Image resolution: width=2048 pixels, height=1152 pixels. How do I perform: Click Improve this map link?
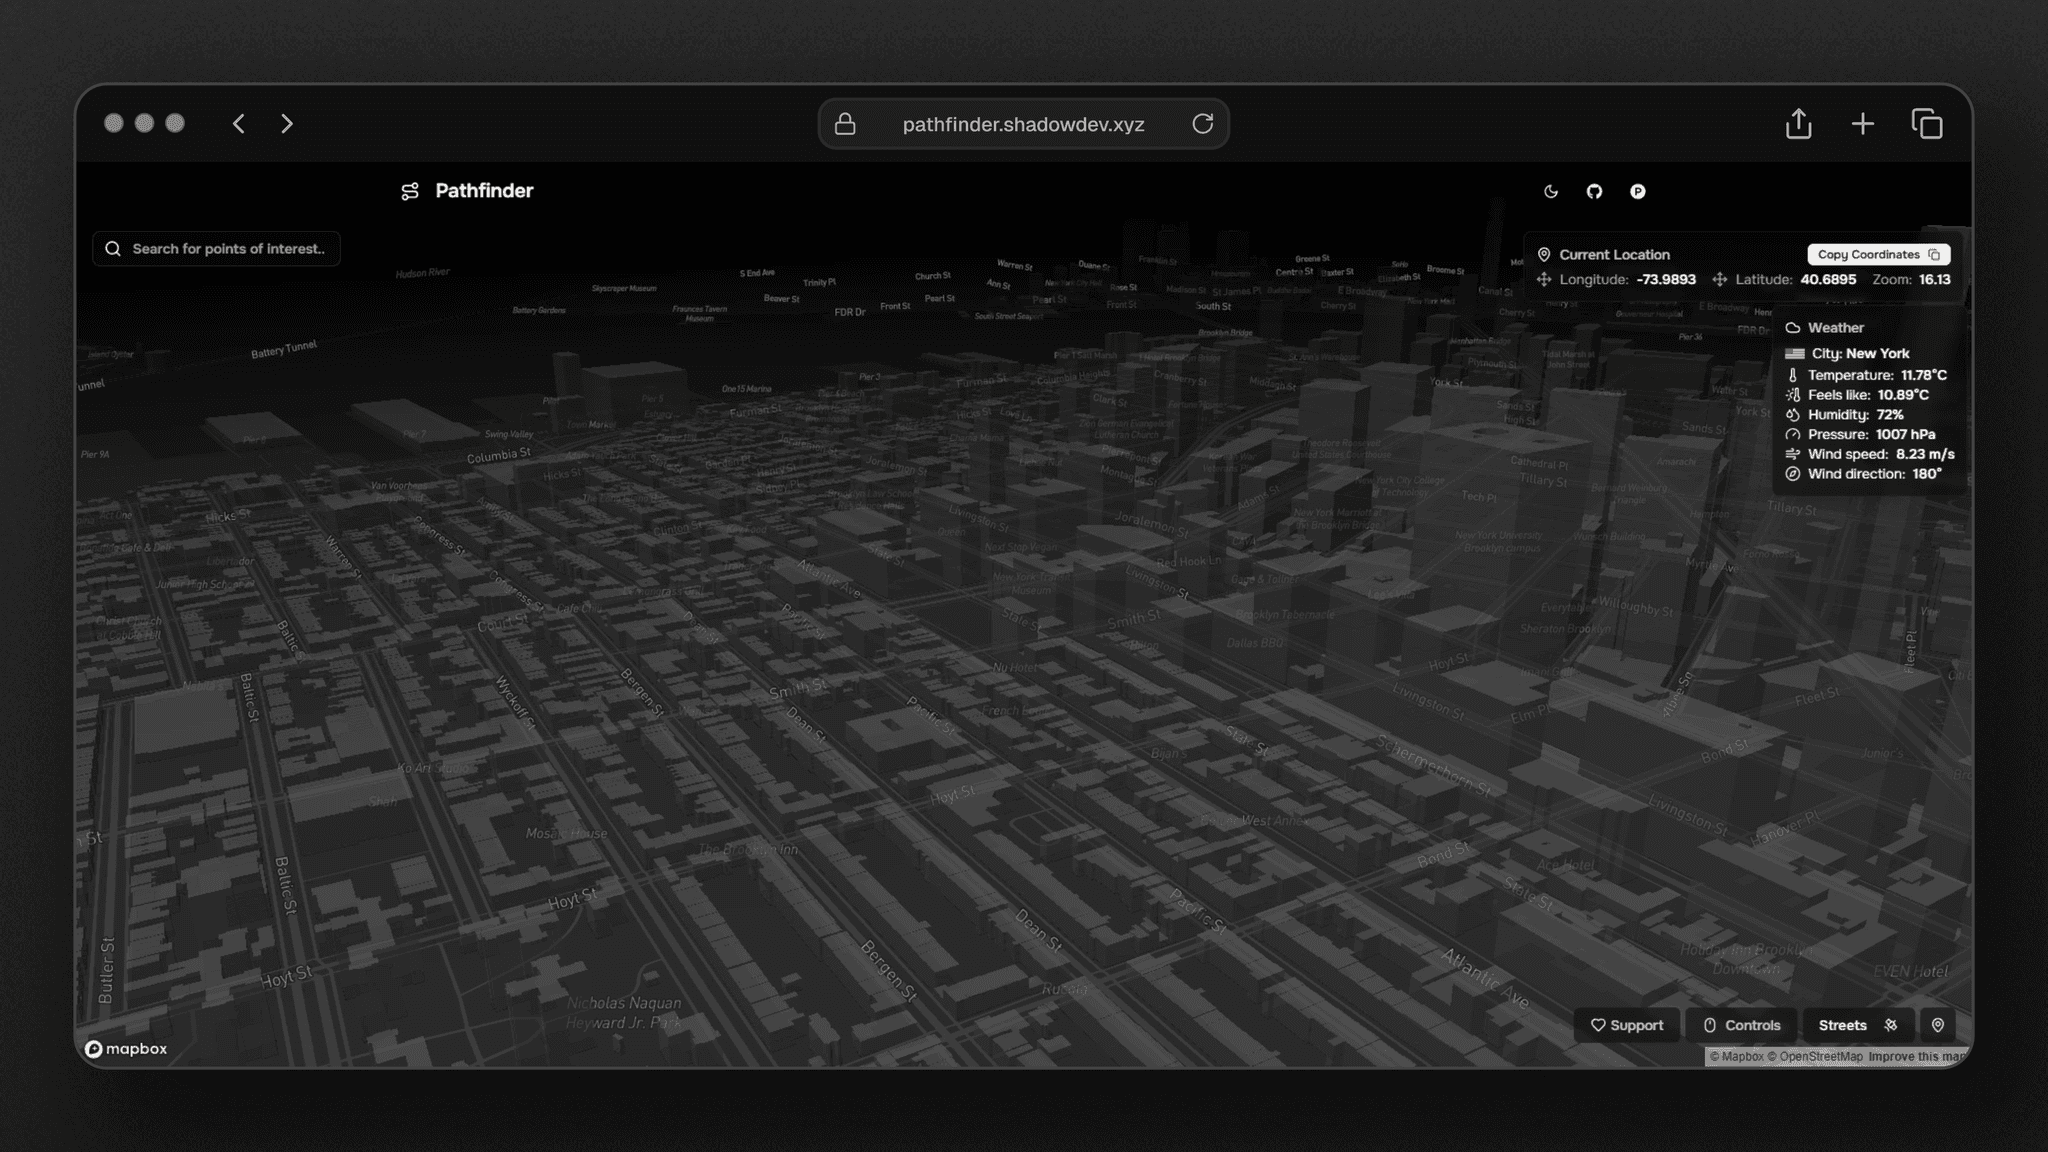pyautogui.click(x=1916, y=1057)
